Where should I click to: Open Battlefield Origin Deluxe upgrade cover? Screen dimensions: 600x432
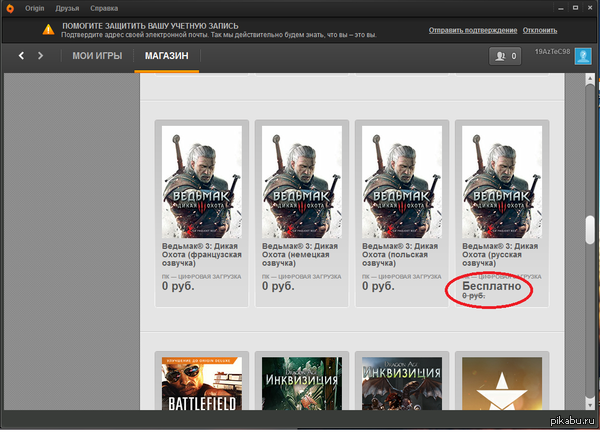202,383
